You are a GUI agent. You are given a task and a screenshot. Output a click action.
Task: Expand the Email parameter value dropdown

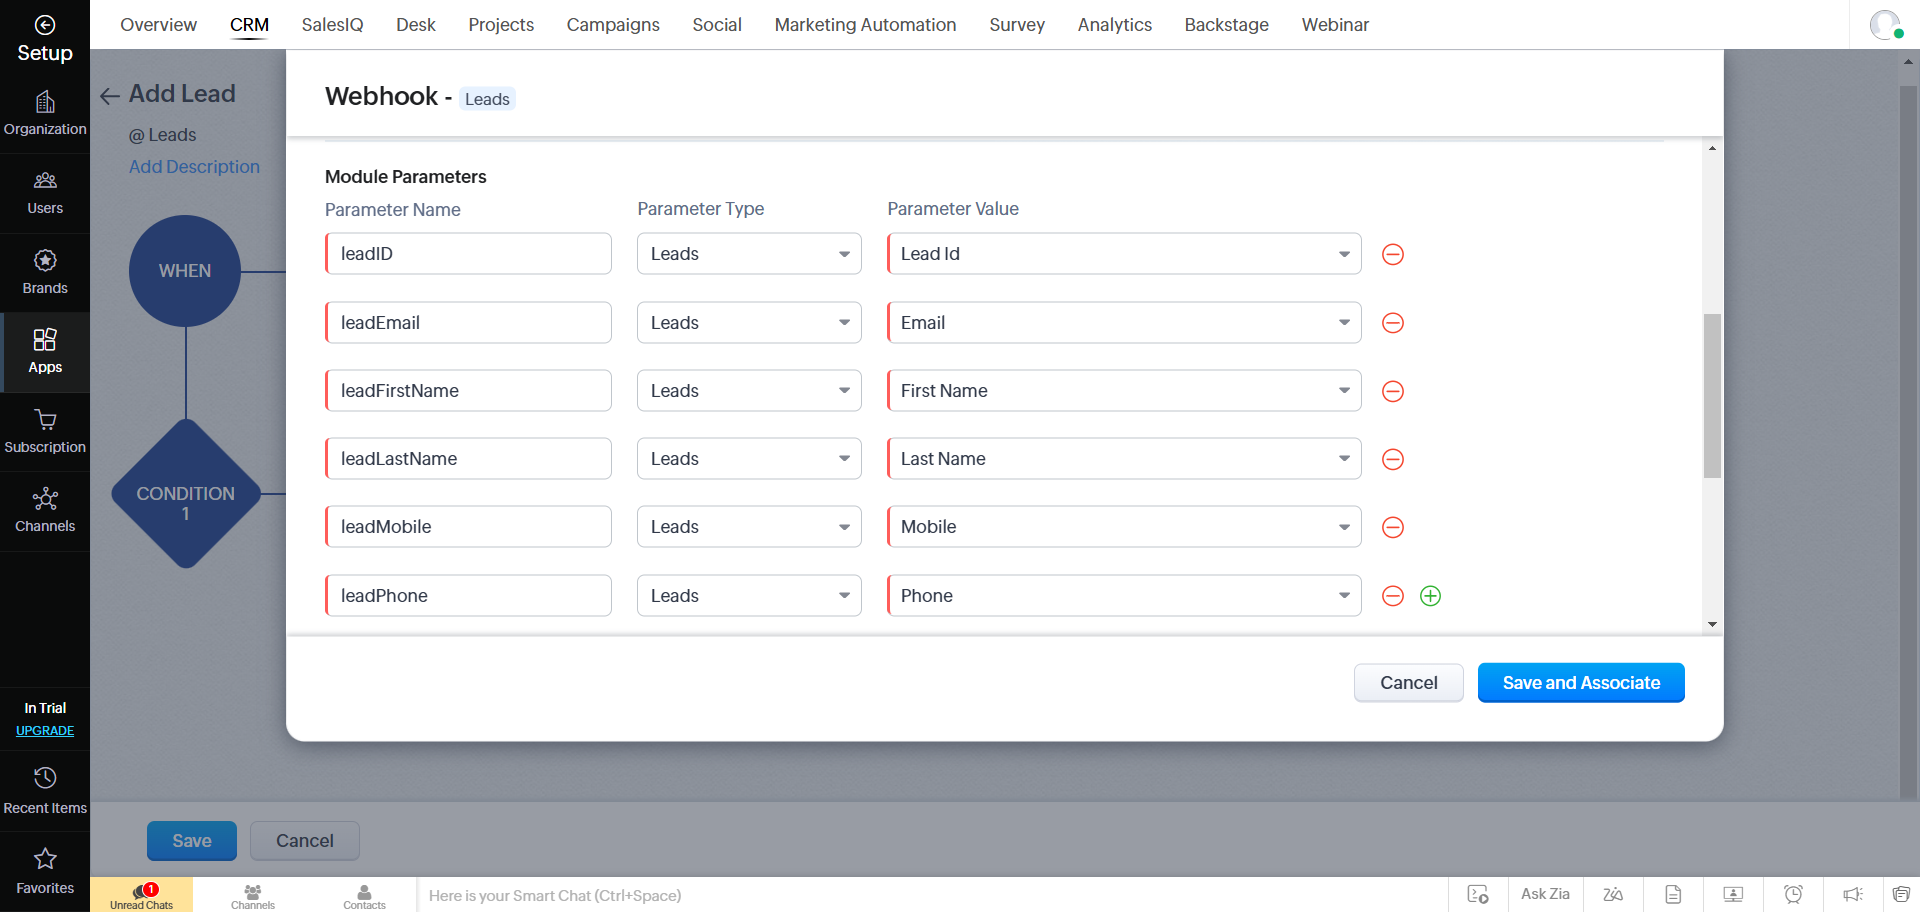1124,323
